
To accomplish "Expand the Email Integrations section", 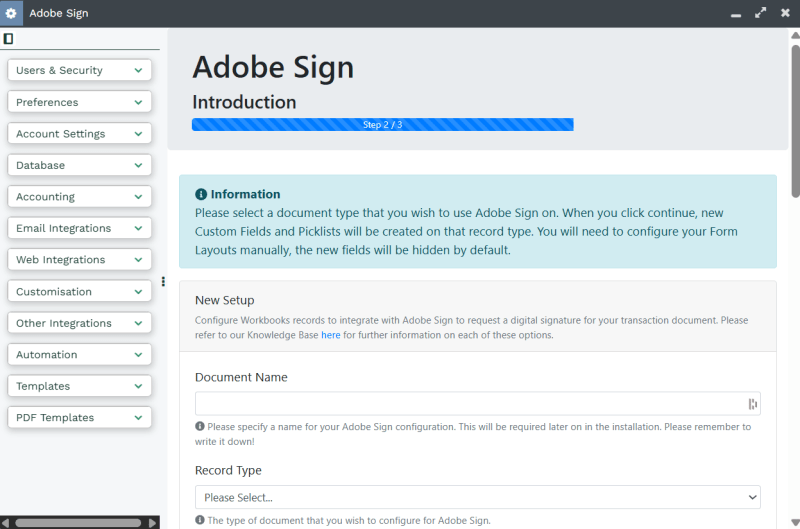I will pyautogui.click(x=80, y=228).
